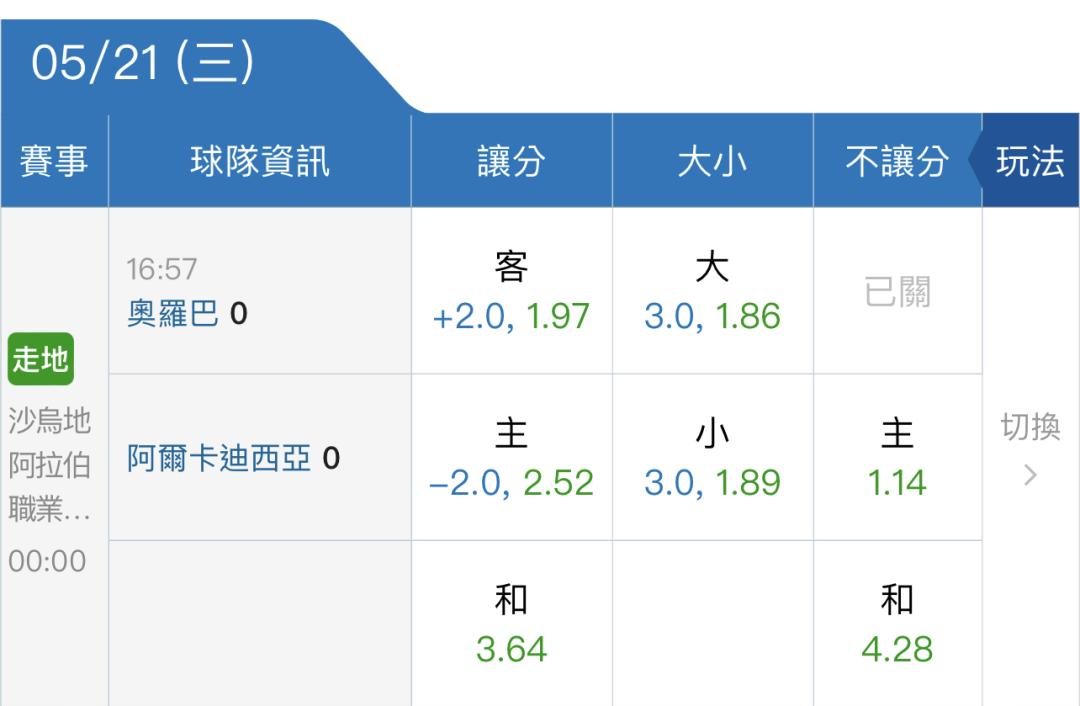Open the 玩法 play-type tab
The height and width of the screenshot is (706, 1080).
click(x=1030, y=161)
